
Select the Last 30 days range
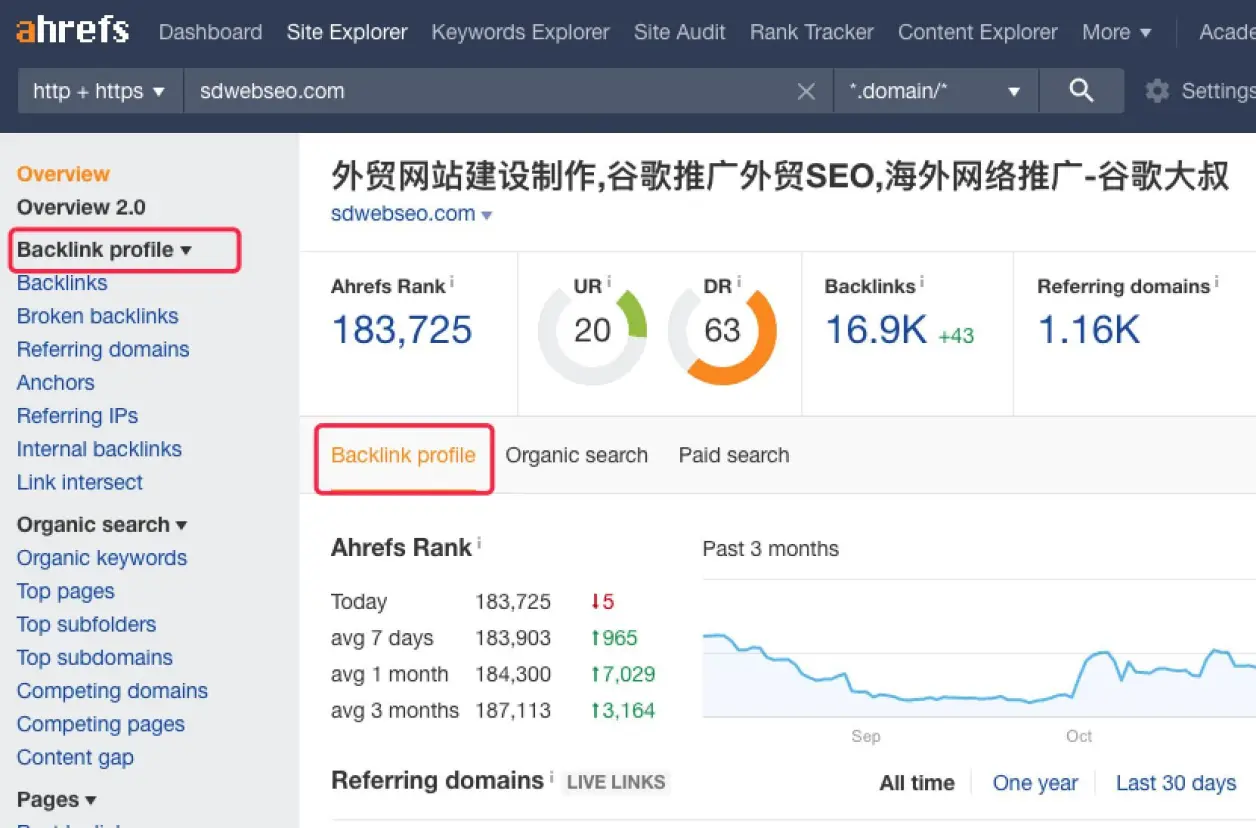1176,783
